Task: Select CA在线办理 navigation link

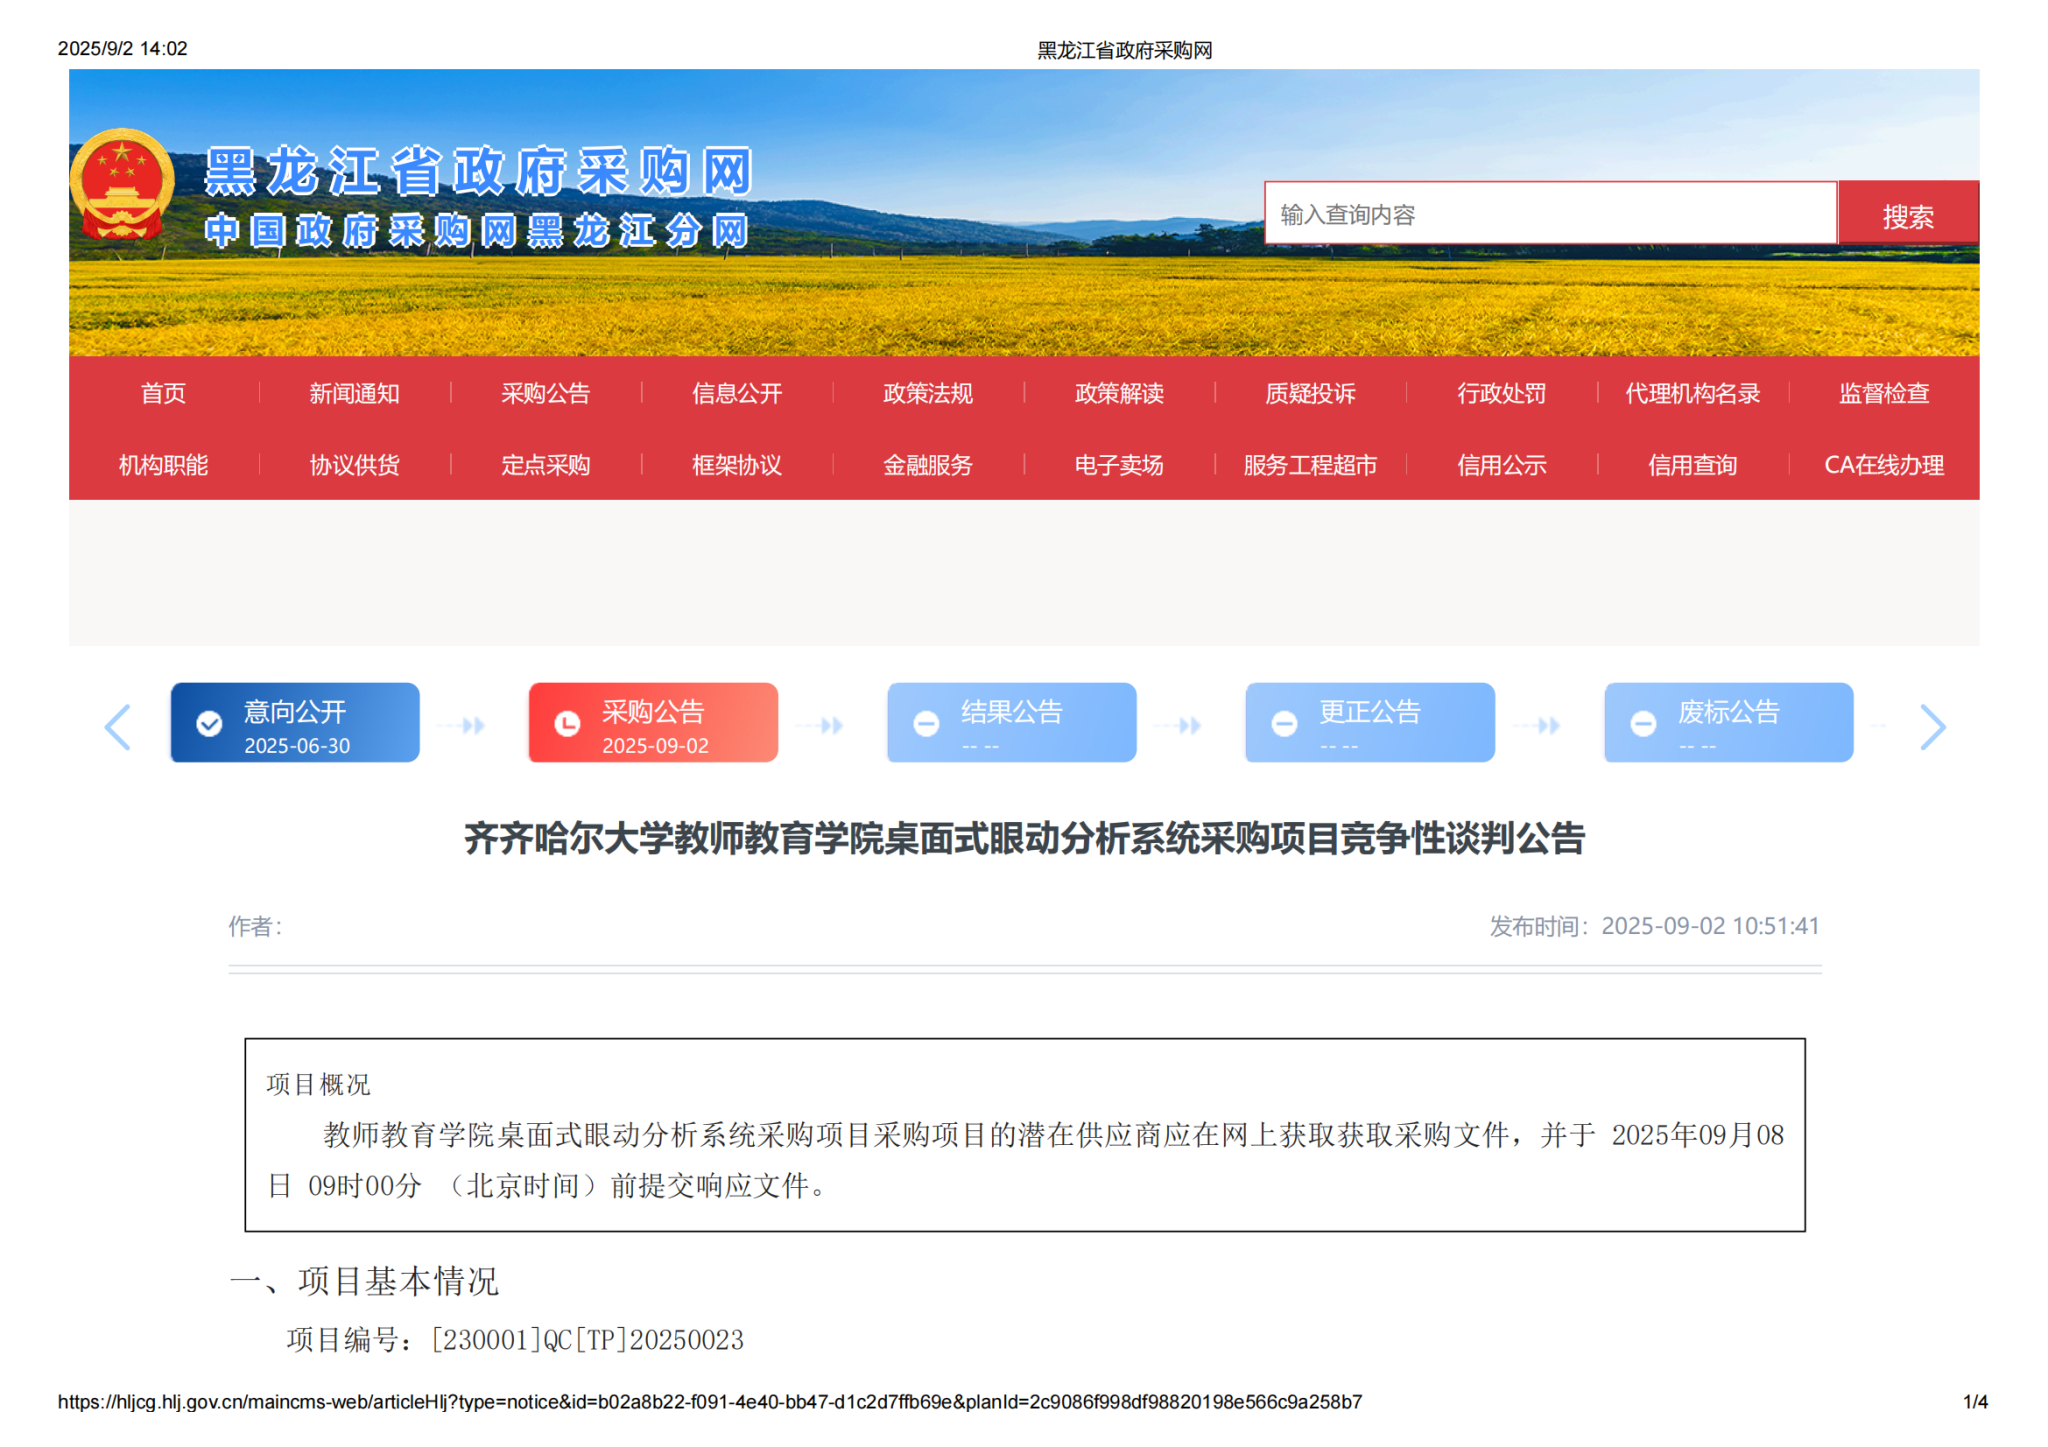Action: [1883, 465]
